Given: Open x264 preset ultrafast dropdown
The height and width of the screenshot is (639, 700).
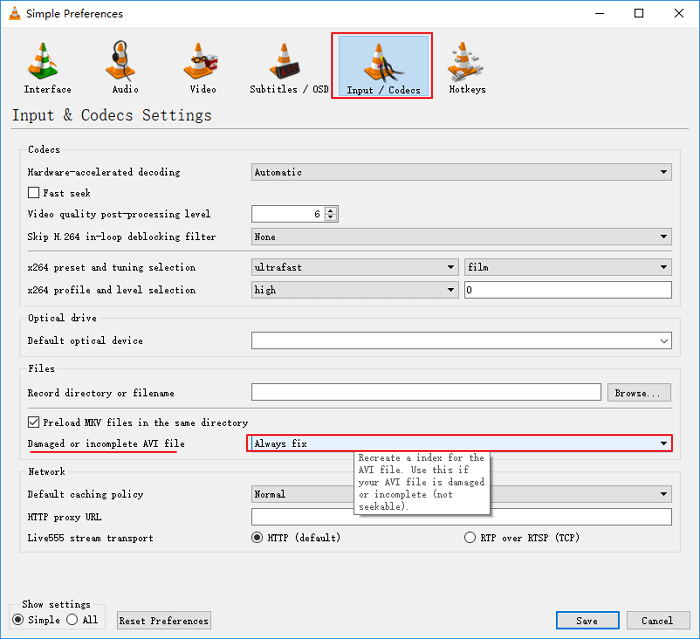Looking at the screenshot, I should coord(354,267).
